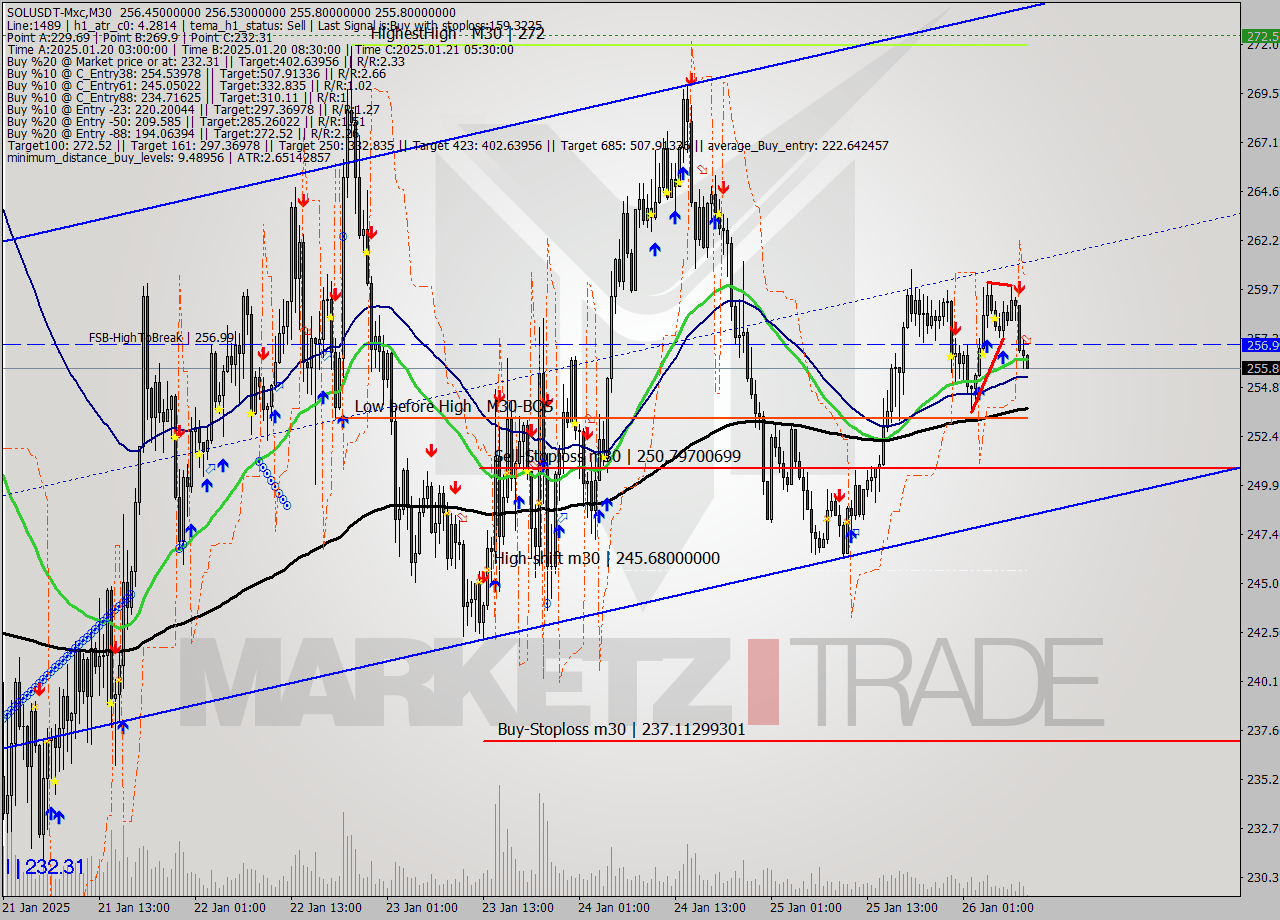Click the 'Sell-Stoploss m30 | 250.79700699' label
Screen dimensions: 1280x920
tap(617, 456)
